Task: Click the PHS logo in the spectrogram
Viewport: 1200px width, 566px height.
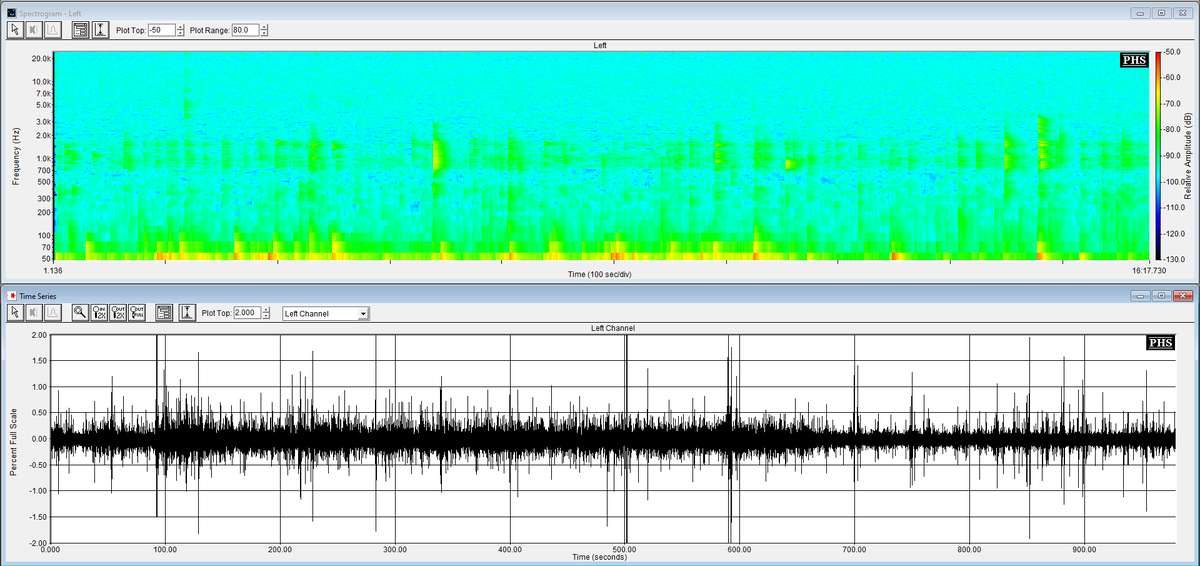Action: point(1135,60)
